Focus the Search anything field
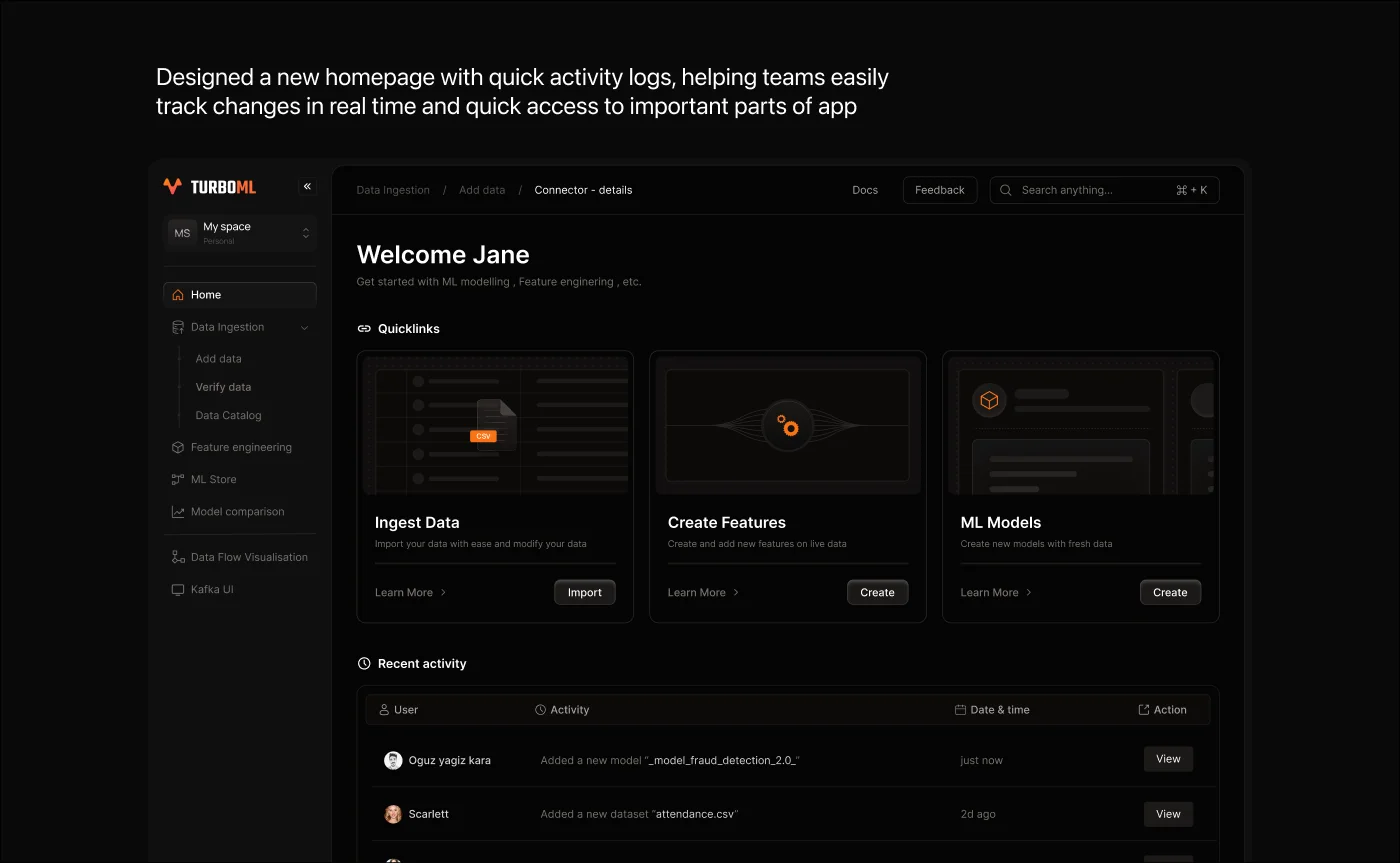This screenshot has height=863, width=1400. (x=1105, y=190)
